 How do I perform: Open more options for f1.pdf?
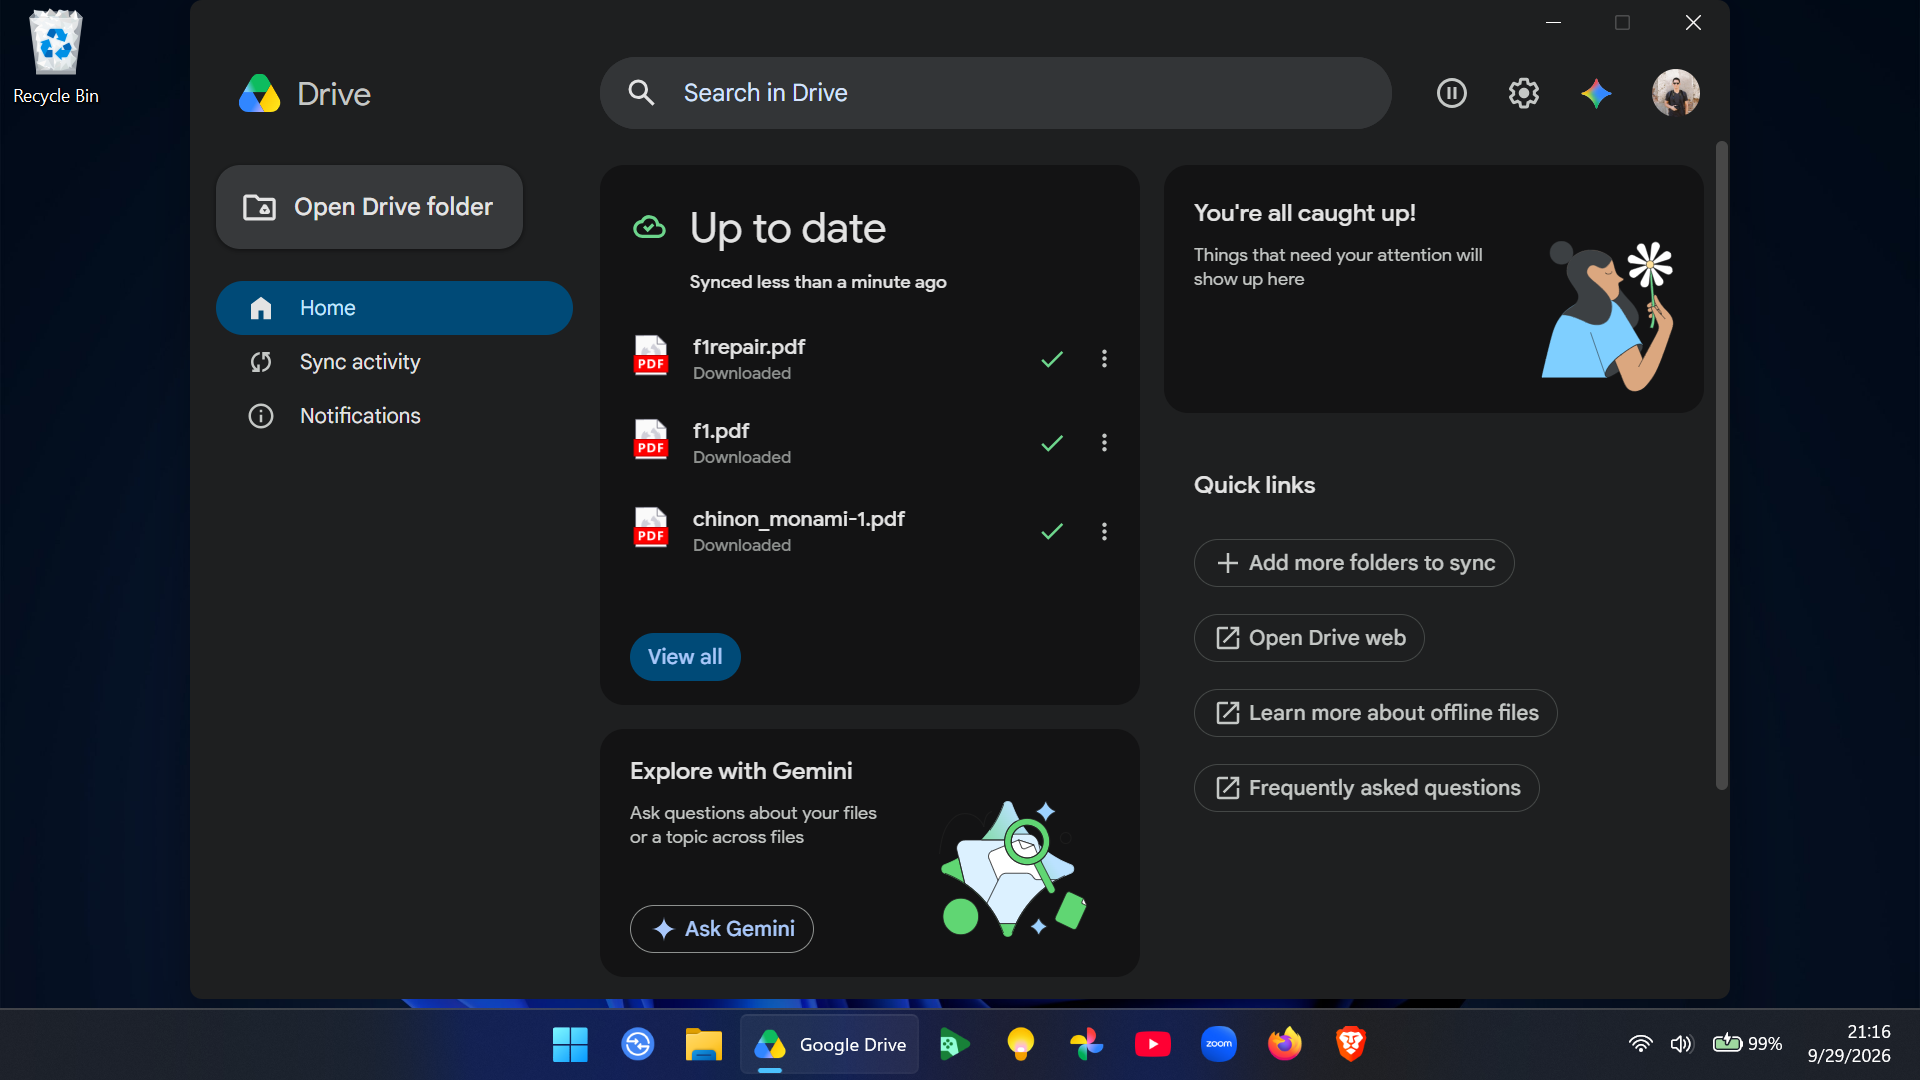[x=1104, y=443]
